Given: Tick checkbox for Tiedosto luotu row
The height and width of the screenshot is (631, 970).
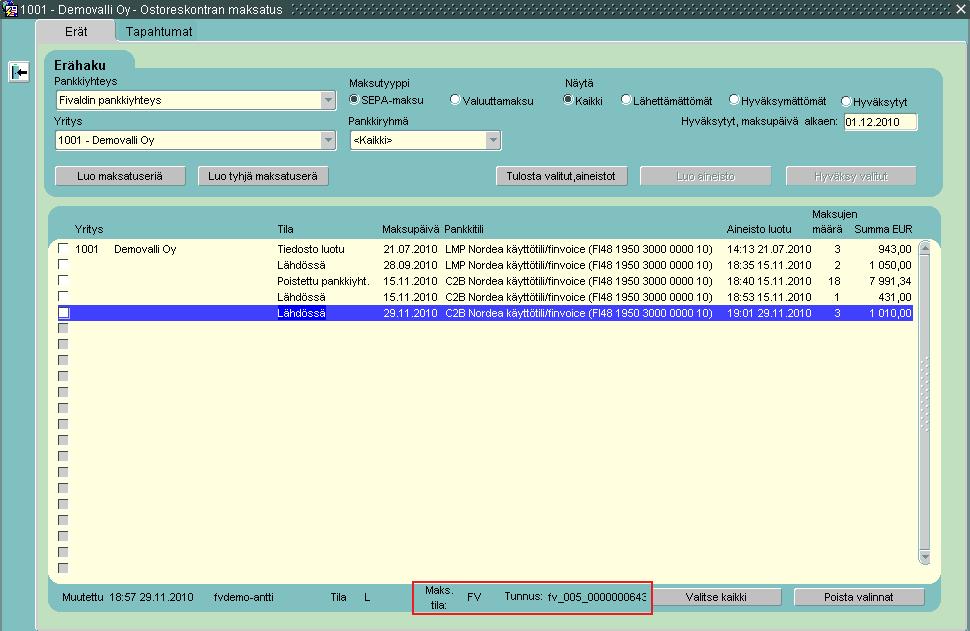Looking at the screenshot, I should point(63,249).
